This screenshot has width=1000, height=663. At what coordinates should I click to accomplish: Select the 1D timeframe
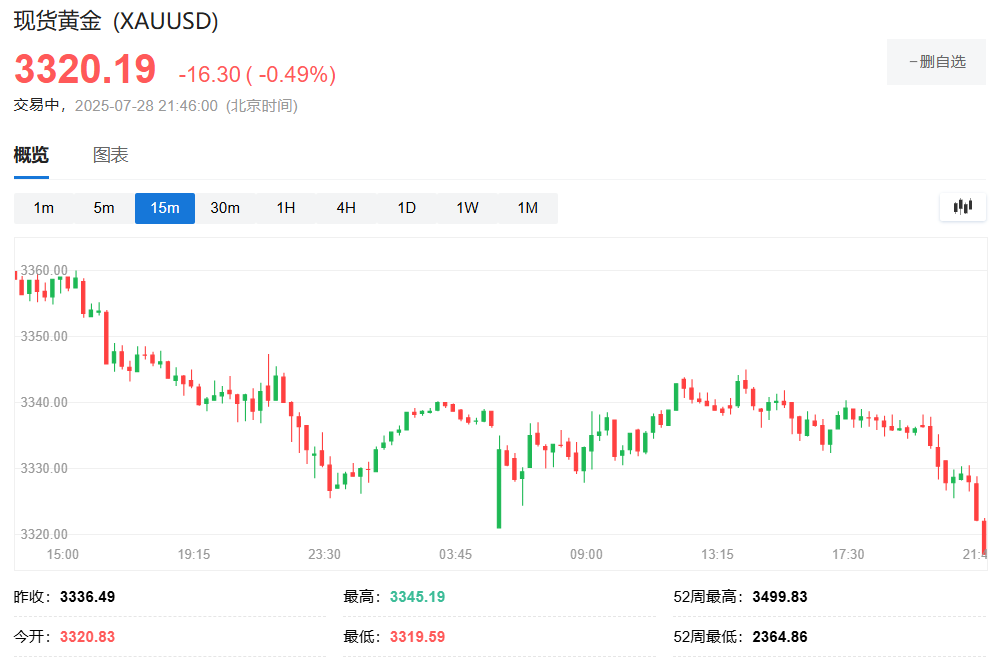[407, 208]
